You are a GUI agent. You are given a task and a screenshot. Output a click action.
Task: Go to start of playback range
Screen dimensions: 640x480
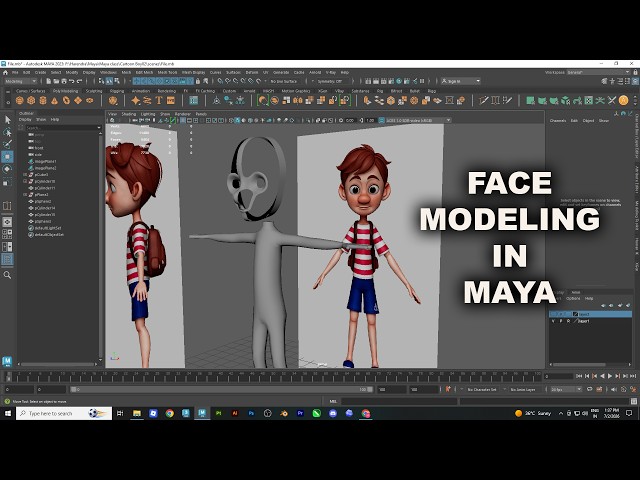click(579, 376)
